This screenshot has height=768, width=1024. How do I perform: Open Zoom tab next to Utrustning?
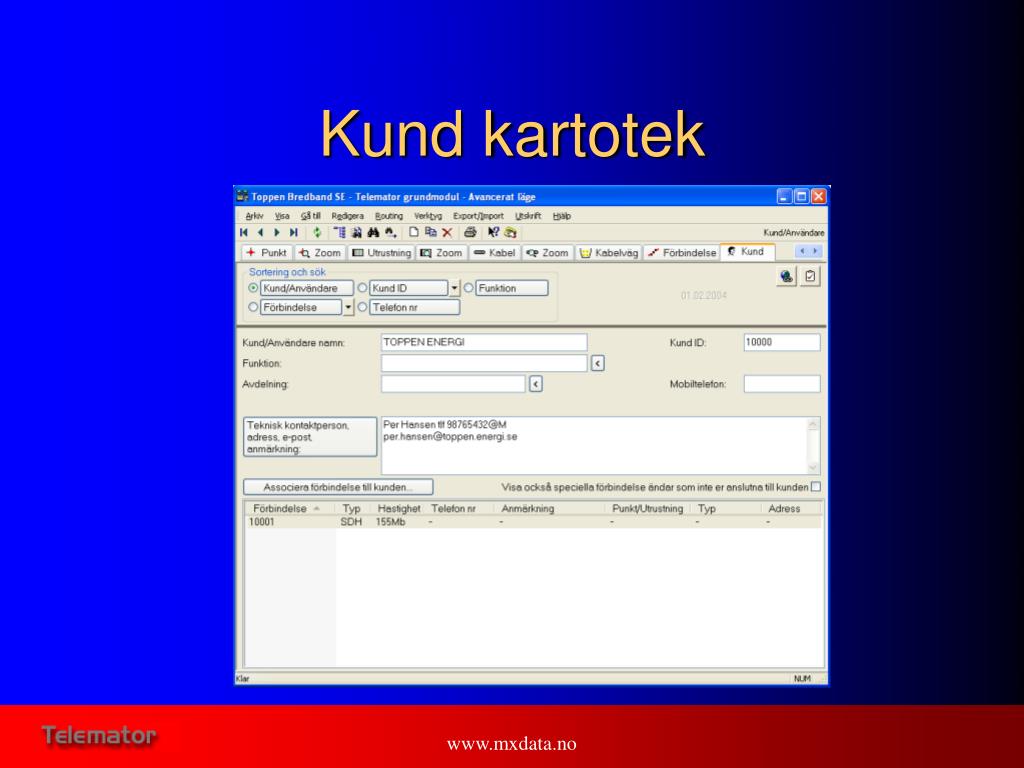[x=441, y=253]
